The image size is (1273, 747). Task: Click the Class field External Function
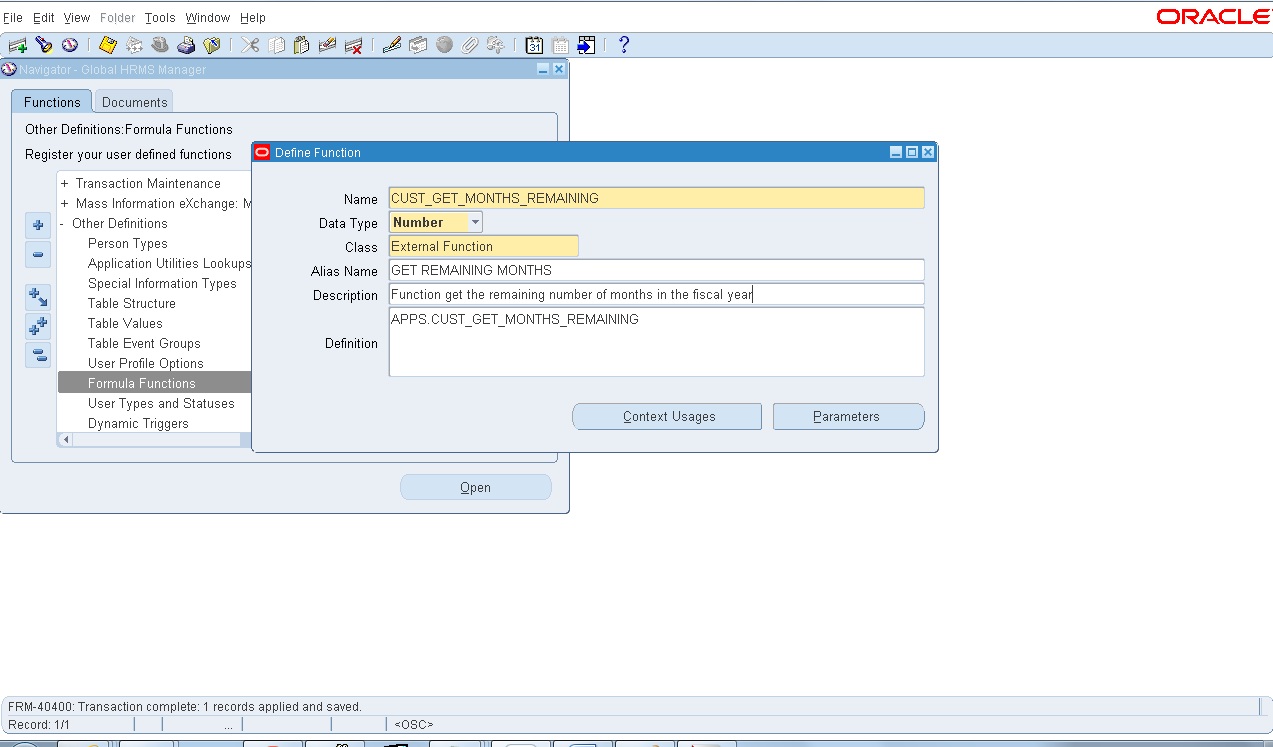(484, 246)
